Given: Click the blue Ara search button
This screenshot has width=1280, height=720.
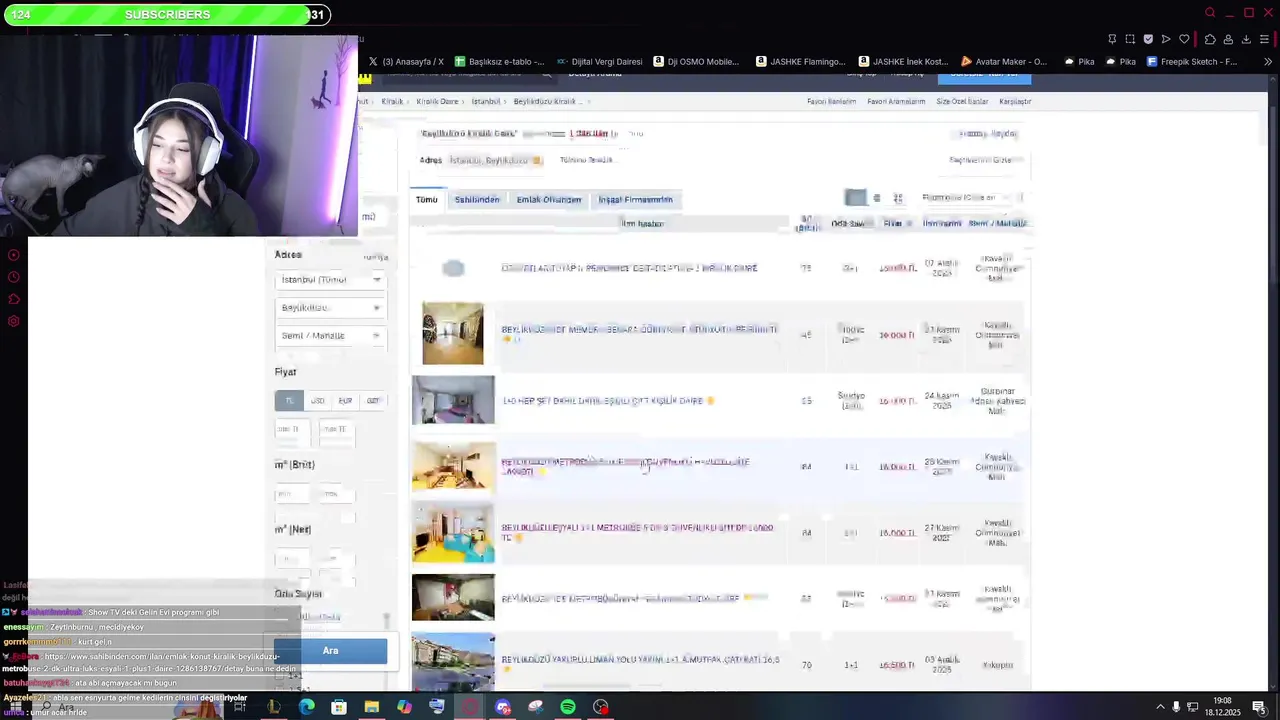Looking at the screenshot, I should [x=330, y=651].
